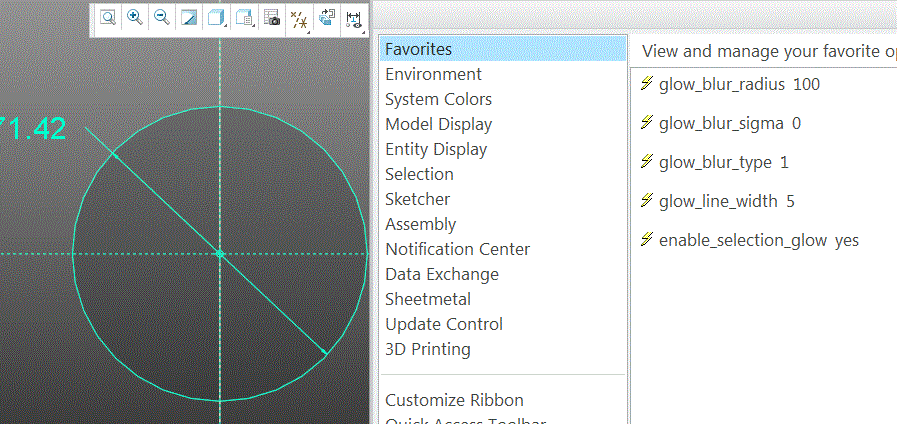
Task: Open the System Colors category
Action: point(438,100)
